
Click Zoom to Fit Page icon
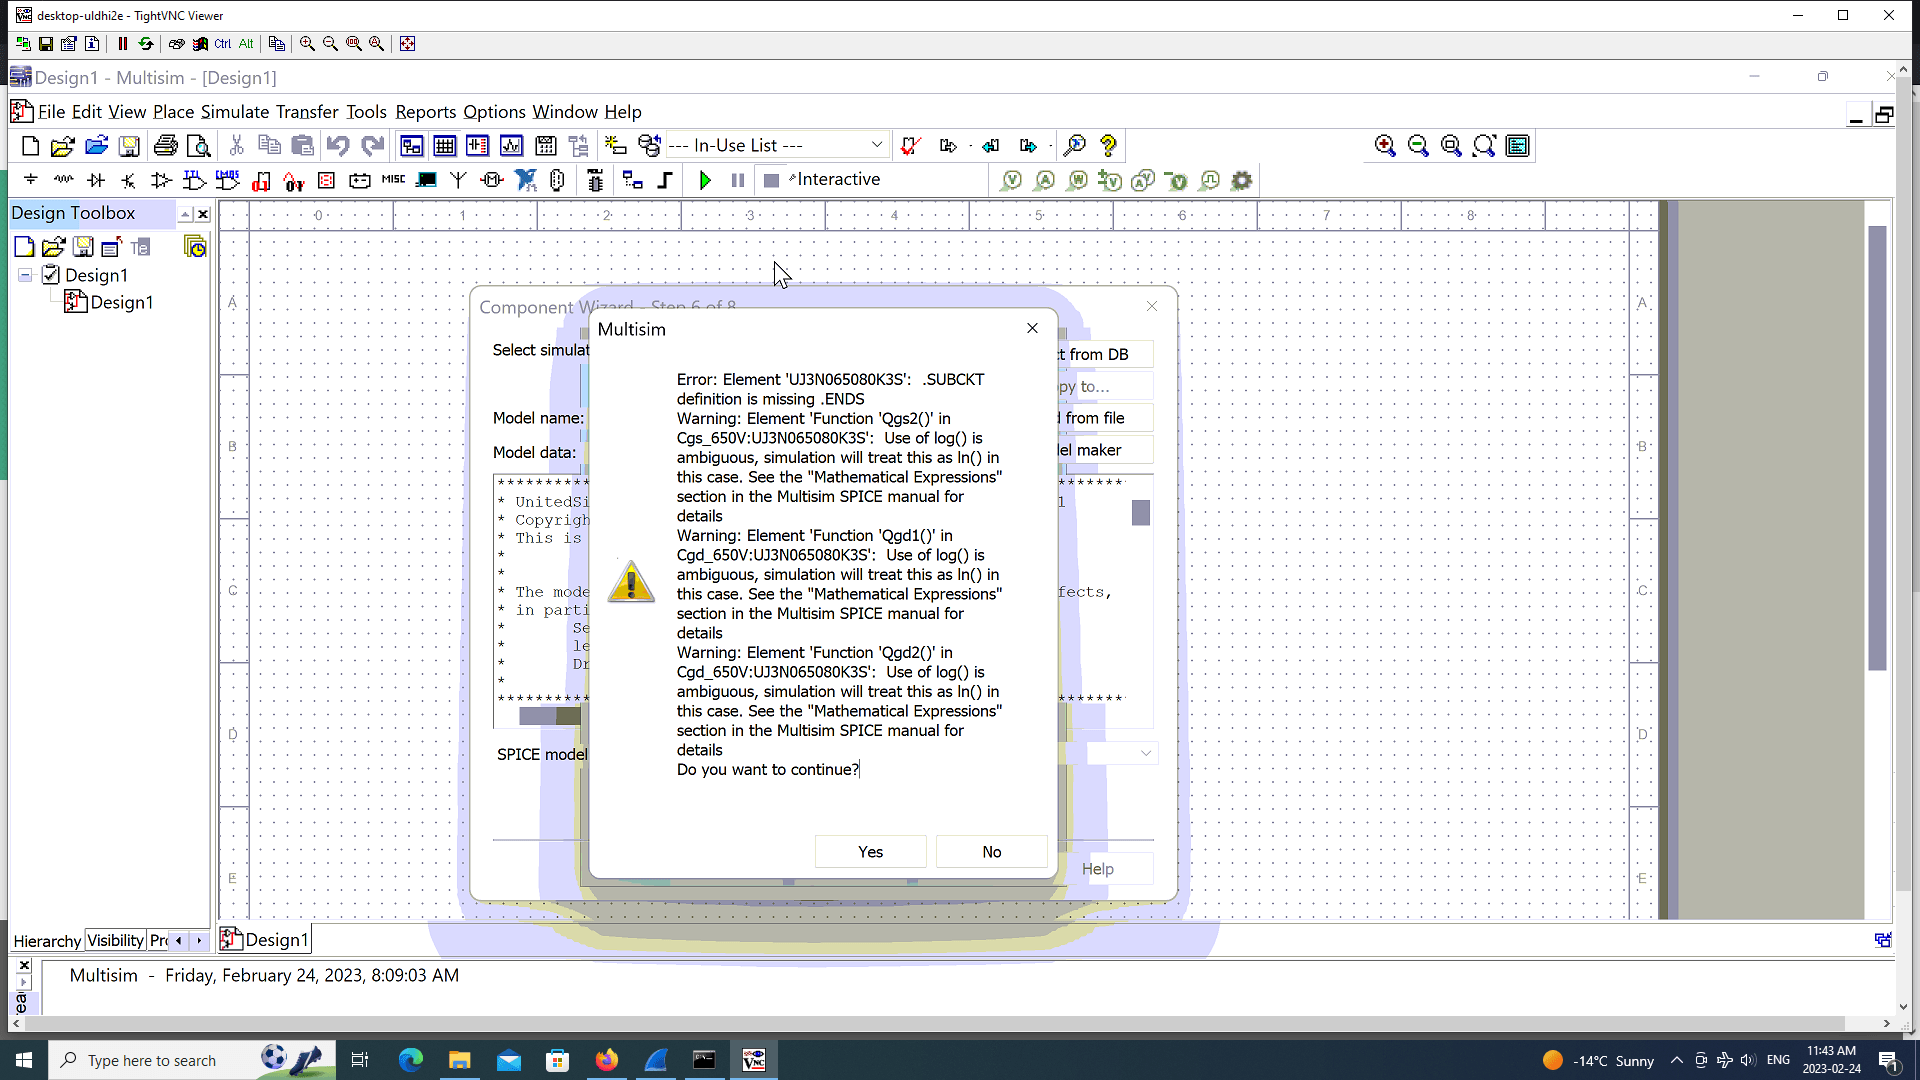[x=1484, y=146]
